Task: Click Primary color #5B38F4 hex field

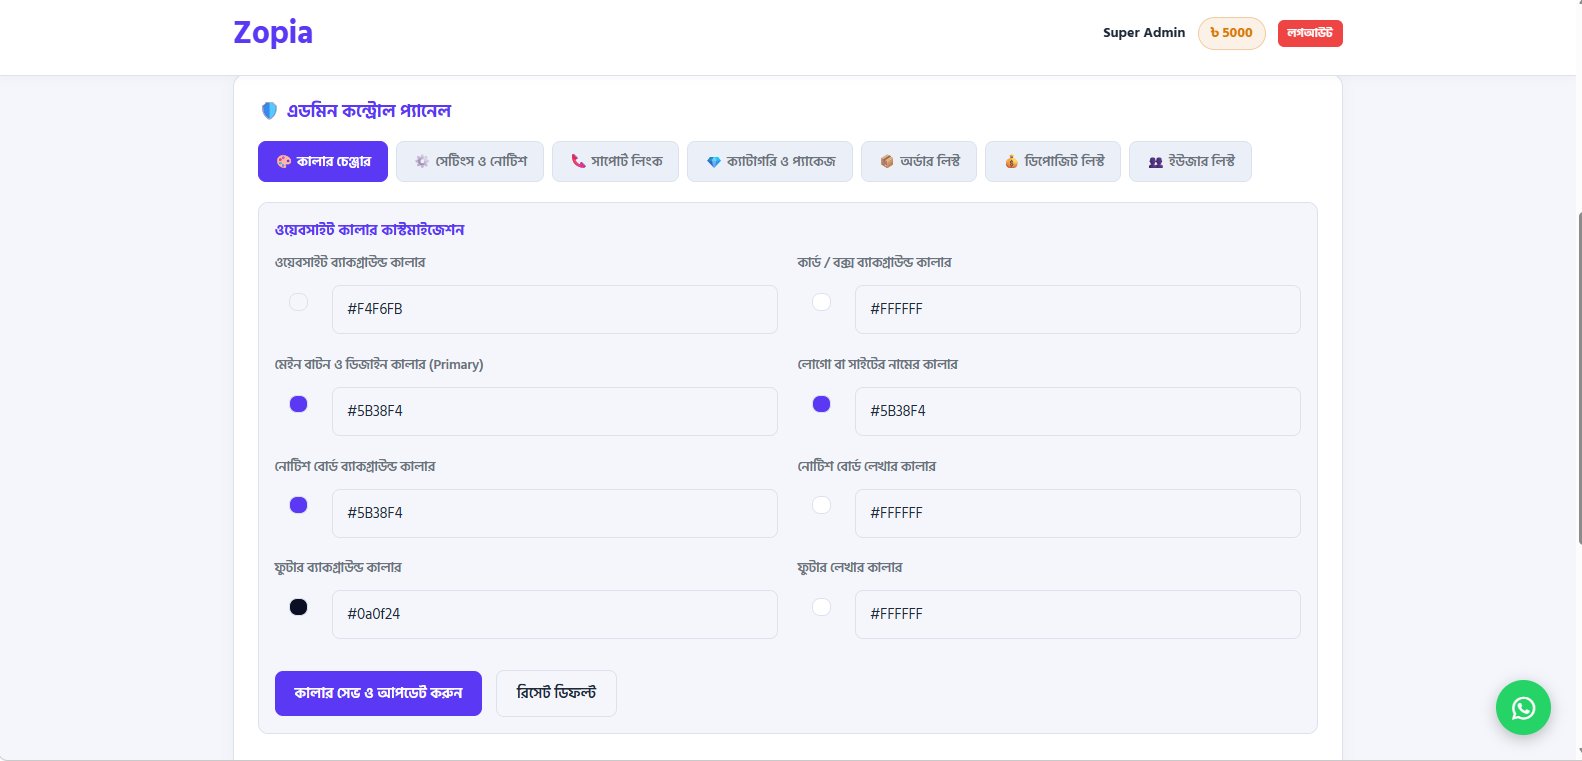Action: click(x=555, y=411)
